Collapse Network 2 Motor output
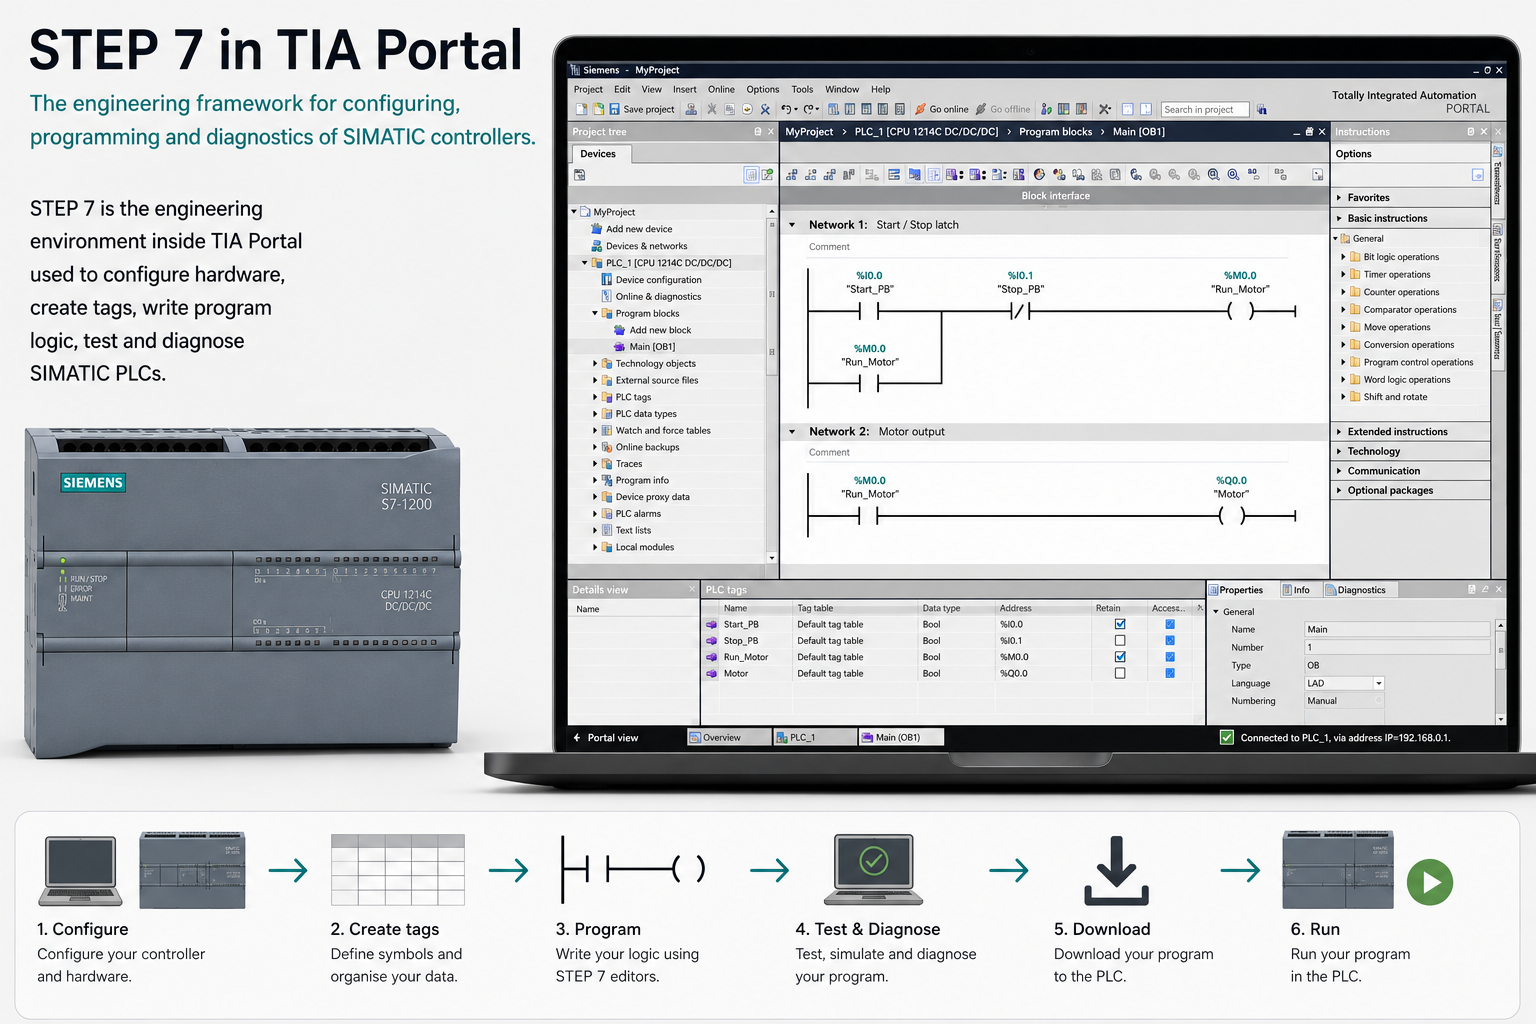This screenshot has height=1024, width=1536. click(792, 432)
